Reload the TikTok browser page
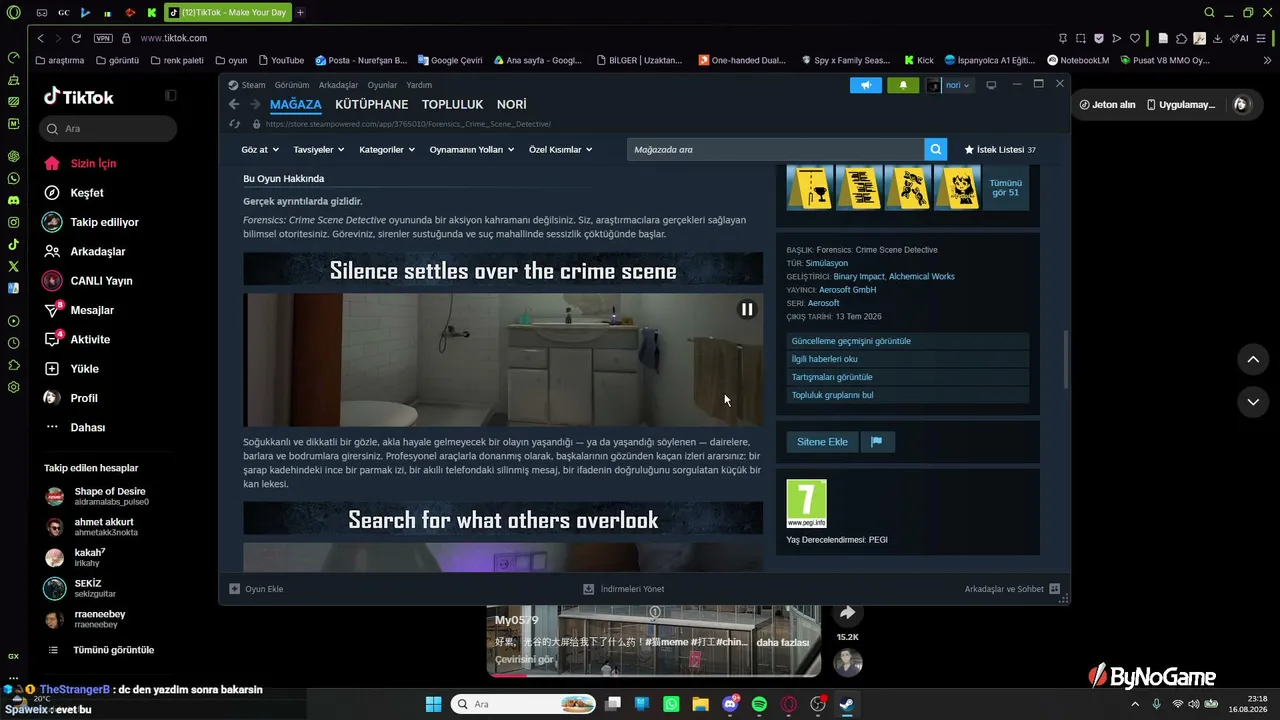This screenshot has width=1280, height=720. point(76,38)
